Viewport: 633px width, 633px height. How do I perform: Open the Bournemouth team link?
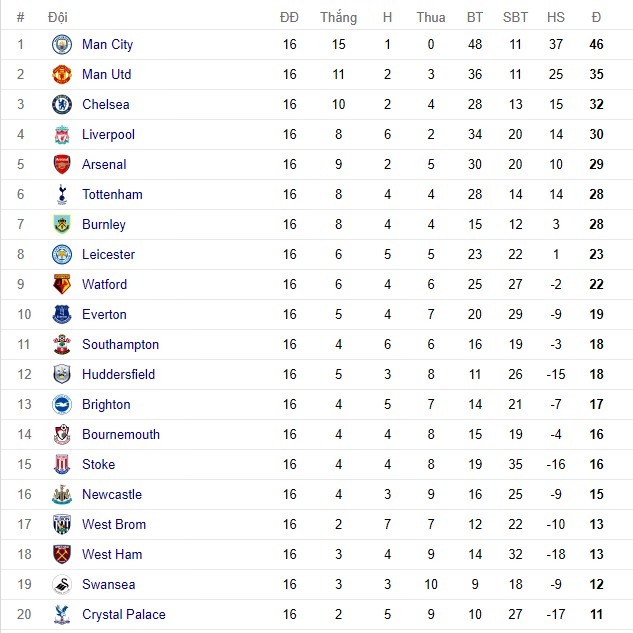pos(120,435)
